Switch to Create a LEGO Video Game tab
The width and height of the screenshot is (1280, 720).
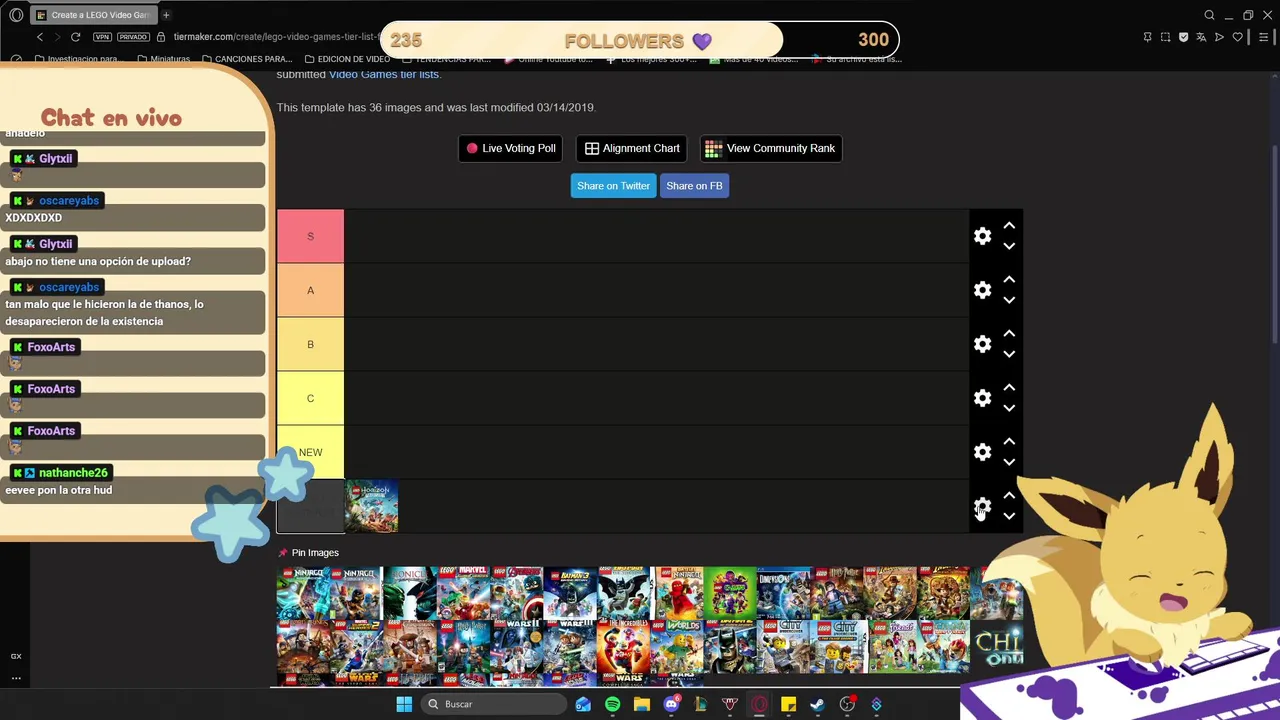coord(93,15)
